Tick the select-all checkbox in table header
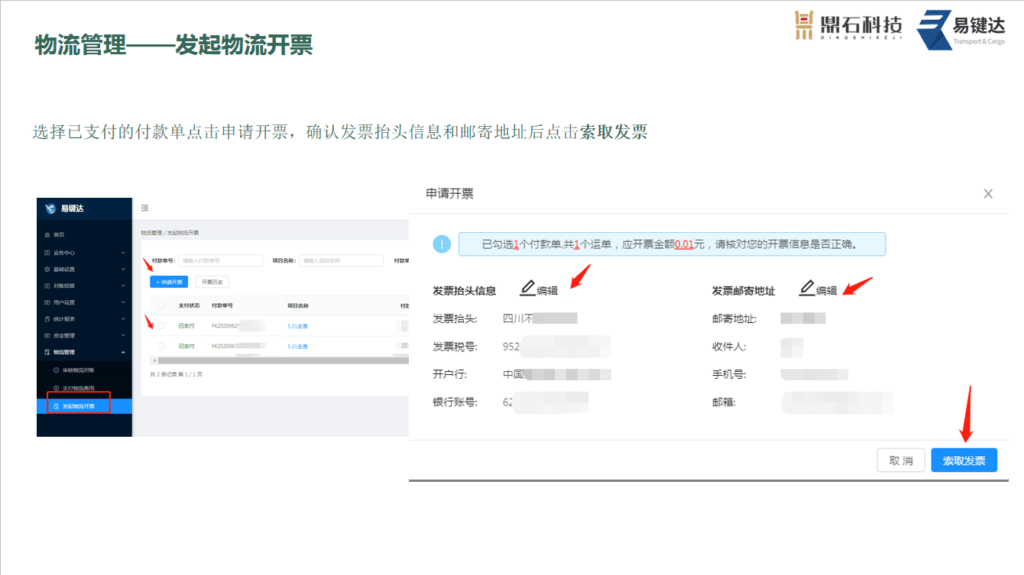The width and height of the screenshot is (1024, 575). click(161, 305)
